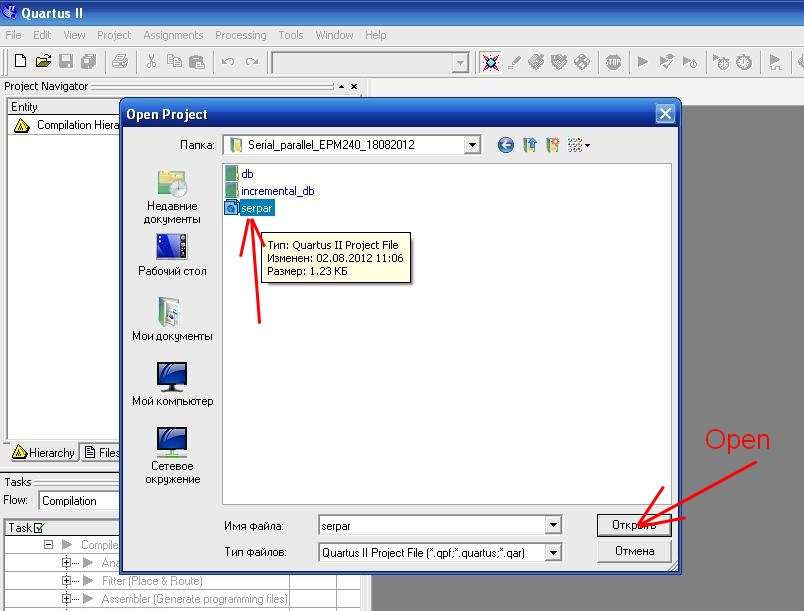The width and height of the screenshot is (804, 611).
Task: Click the Task column header in Tasks panel
Action: tap(62, 528)
